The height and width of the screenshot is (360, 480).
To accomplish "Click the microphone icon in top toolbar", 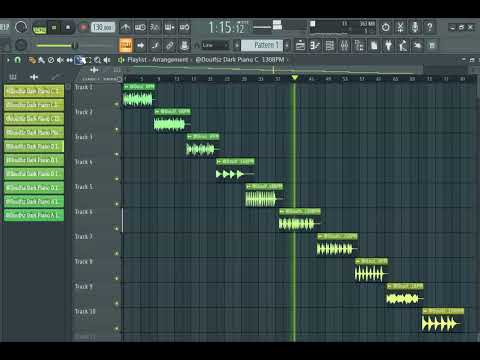I will click(x=415, y=27).
